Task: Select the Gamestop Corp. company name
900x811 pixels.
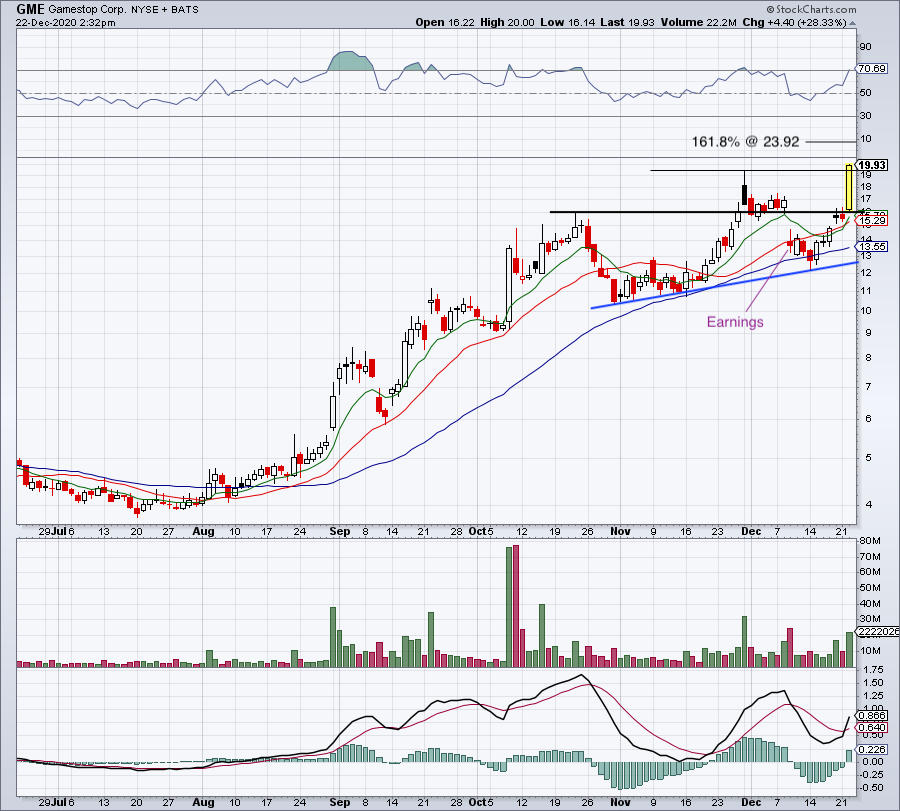Action: click(87, 9)
